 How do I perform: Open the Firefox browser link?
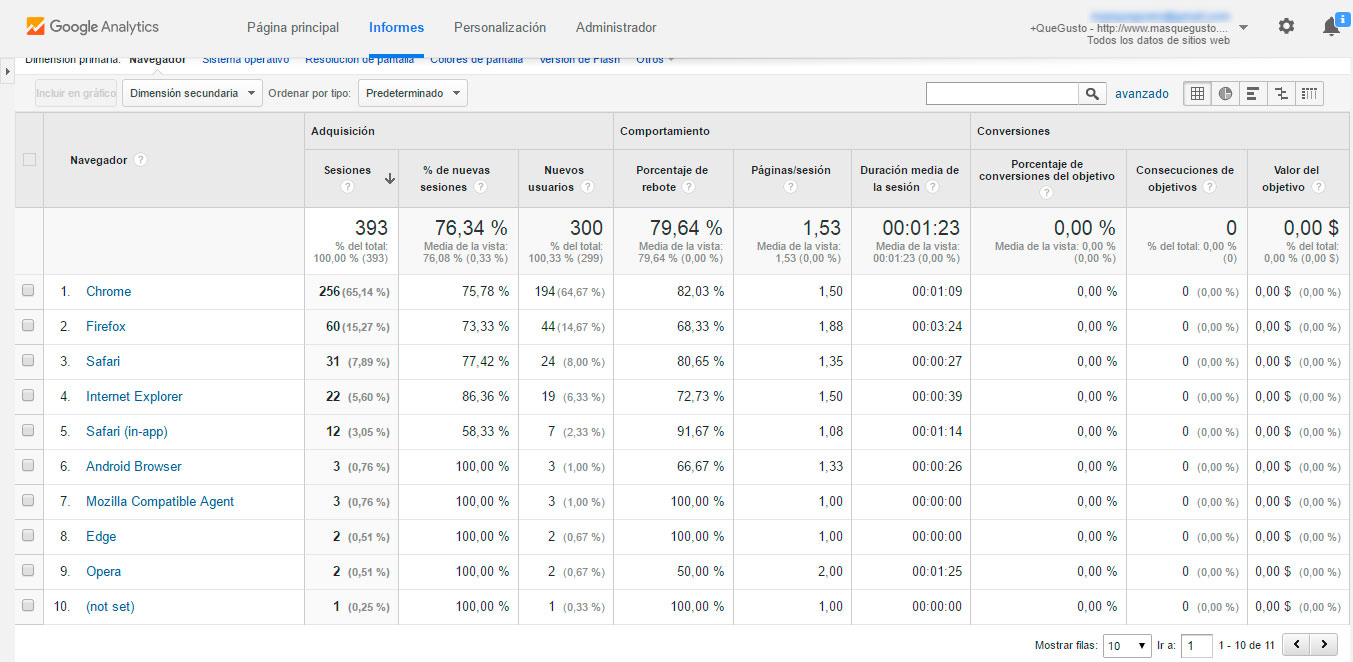click(x=106, y=327)
